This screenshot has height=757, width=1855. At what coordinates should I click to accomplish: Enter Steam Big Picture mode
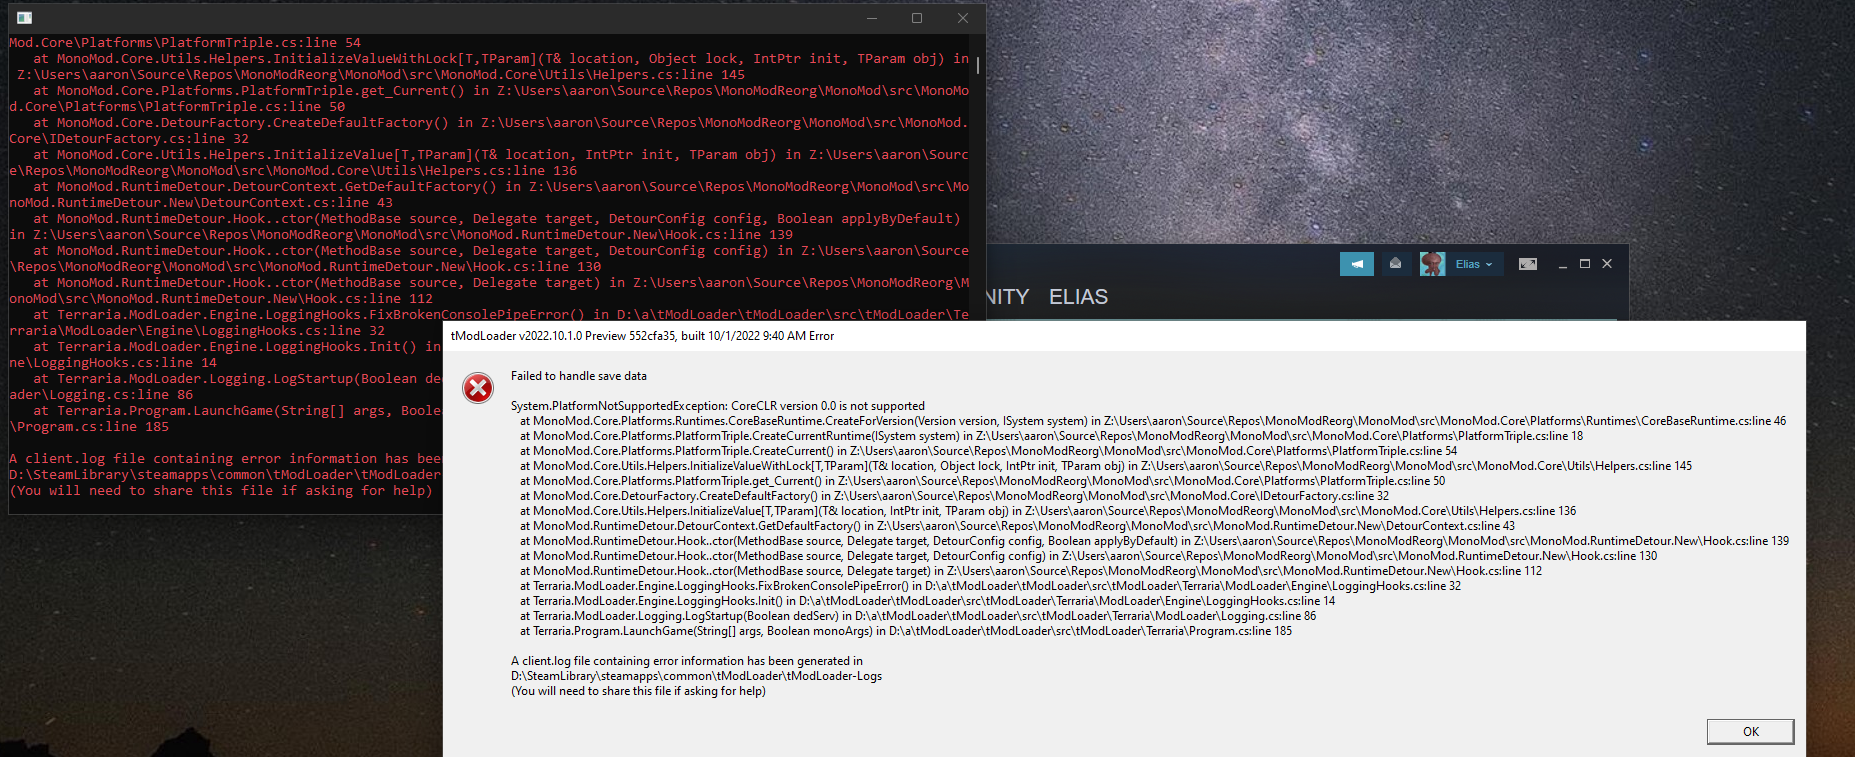[1527, 264]
